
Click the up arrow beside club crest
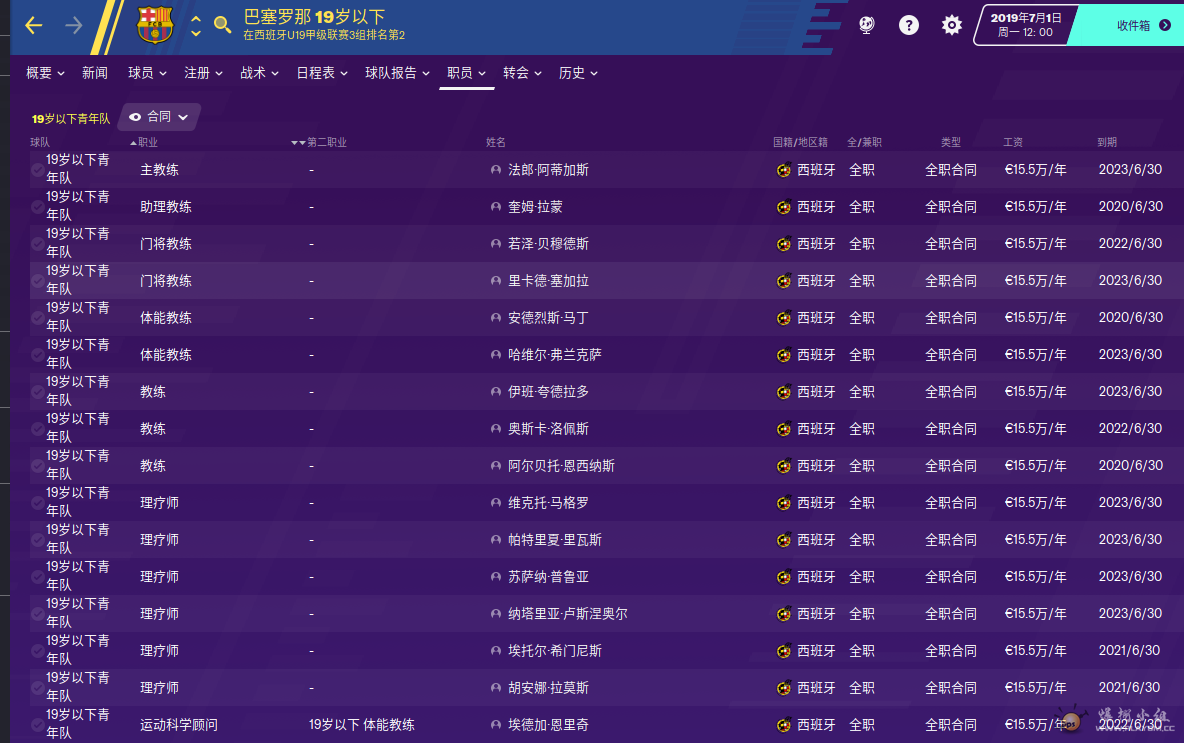click(x=196, y=17)
